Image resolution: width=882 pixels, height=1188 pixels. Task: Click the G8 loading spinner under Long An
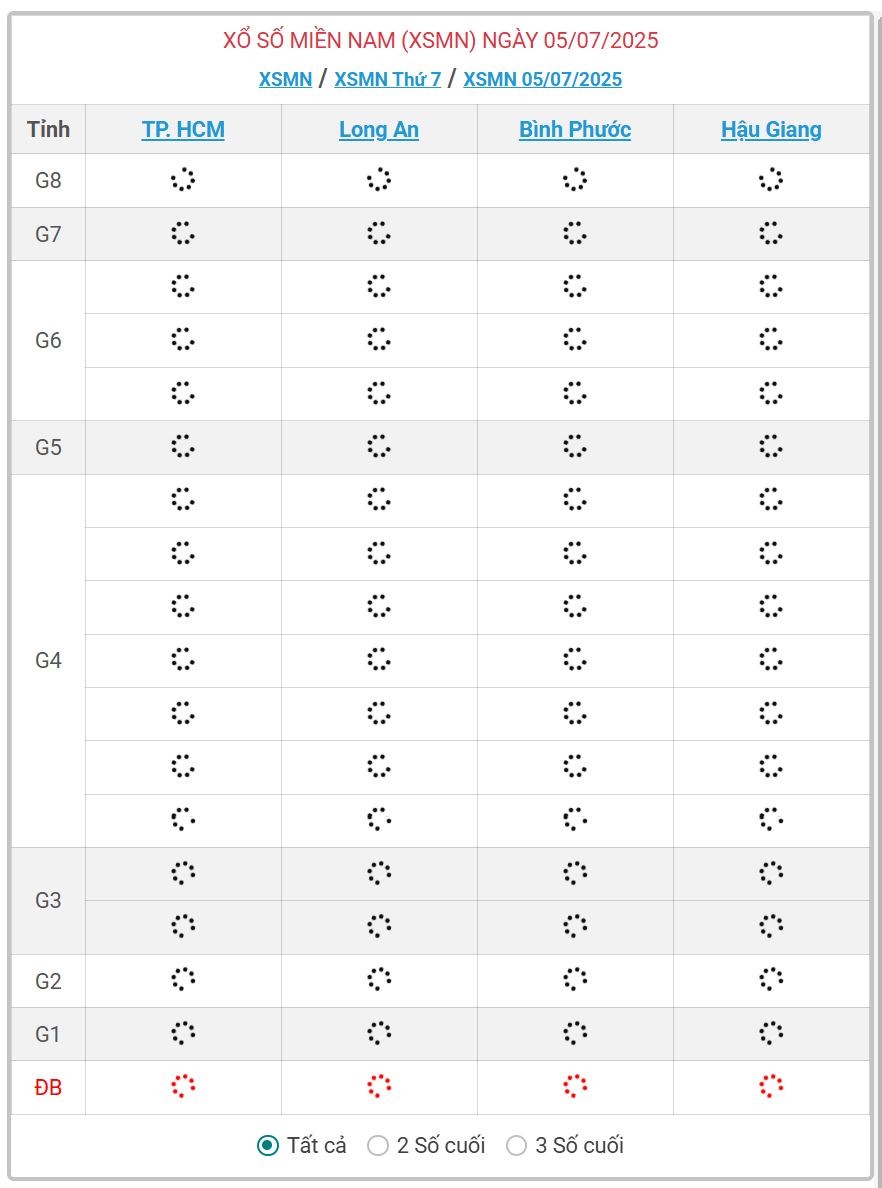[379, 180]
